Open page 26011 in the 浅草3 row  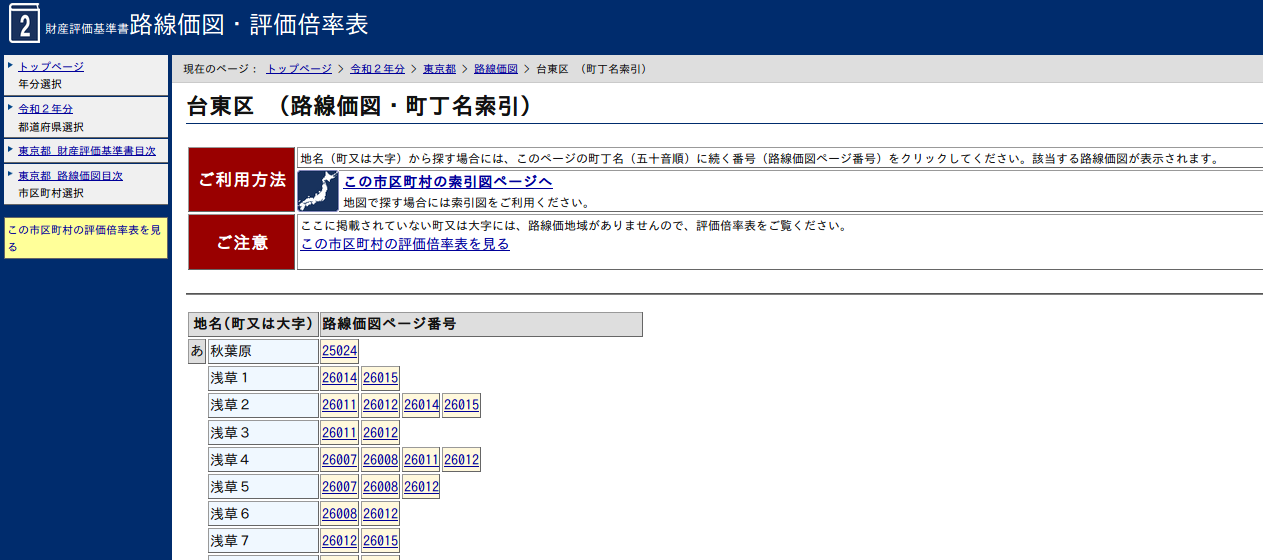[339, 432]
